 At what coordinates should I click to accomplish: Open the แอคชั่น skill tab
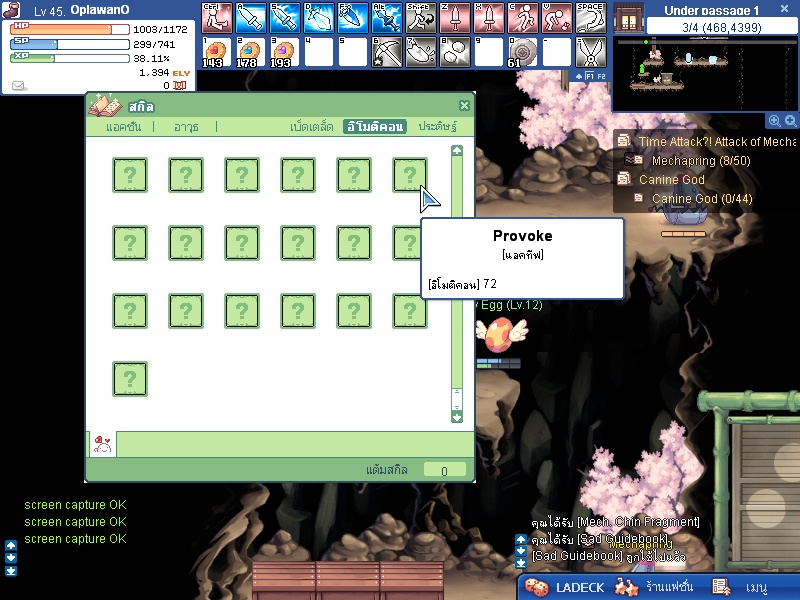click(x=123, y=126)
